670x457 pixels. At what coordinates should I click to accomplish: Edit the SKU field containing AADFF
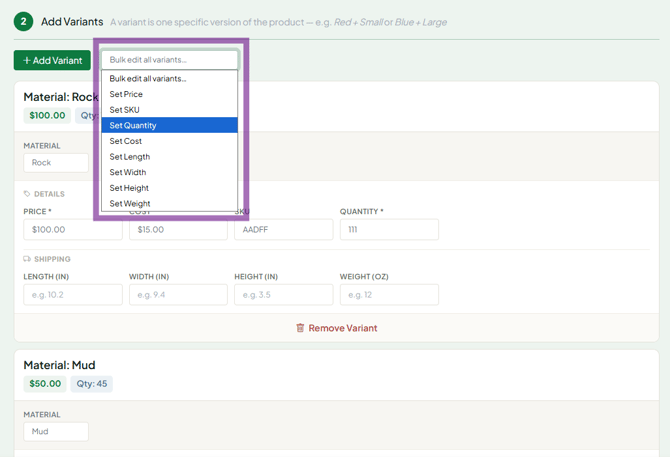click(284, 229)
